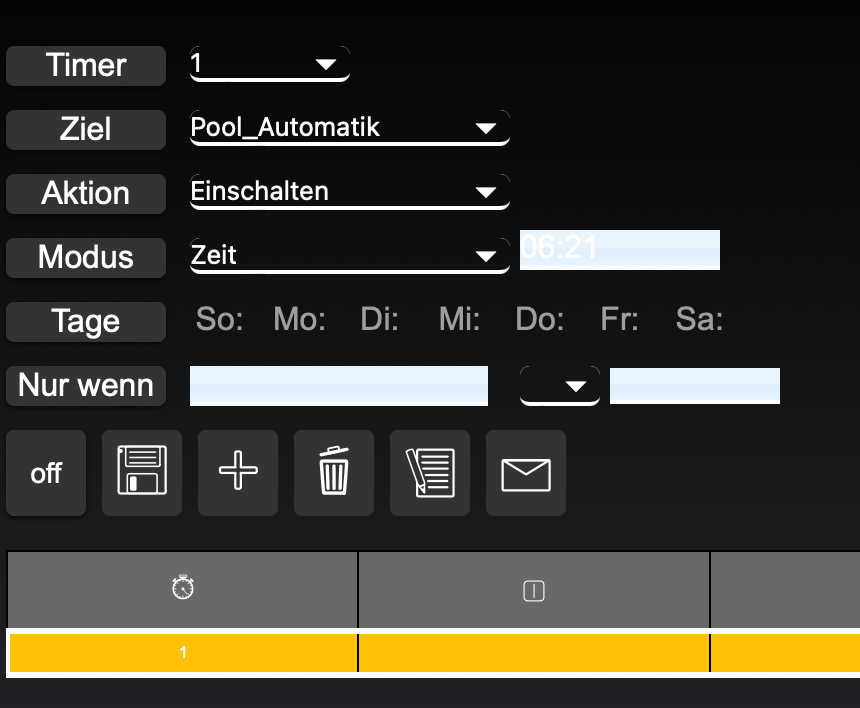Viewport: 860px width, 708px height.
Task: Open the Timer number dropdown
Action: (270, 65)
